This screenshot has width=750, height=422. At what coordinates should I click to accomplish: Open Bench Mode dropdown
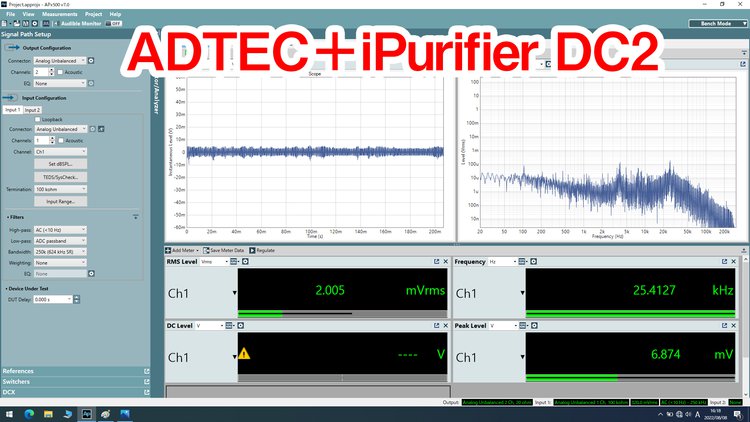[718, 23]
